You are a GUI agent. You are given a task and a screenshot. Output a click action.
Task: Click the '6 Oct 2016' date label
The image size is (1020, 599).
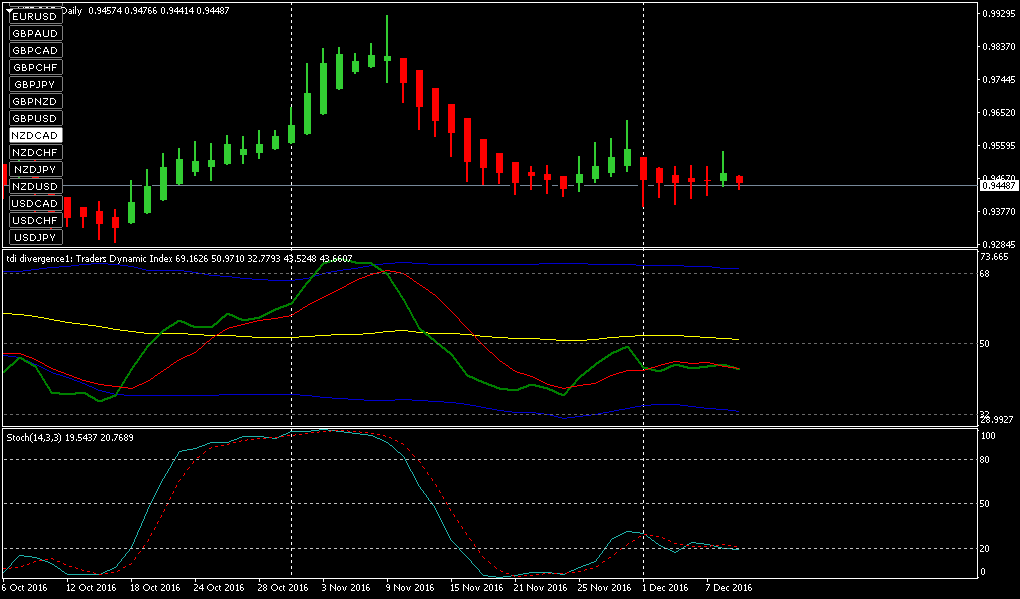click(x=23, y=587)
